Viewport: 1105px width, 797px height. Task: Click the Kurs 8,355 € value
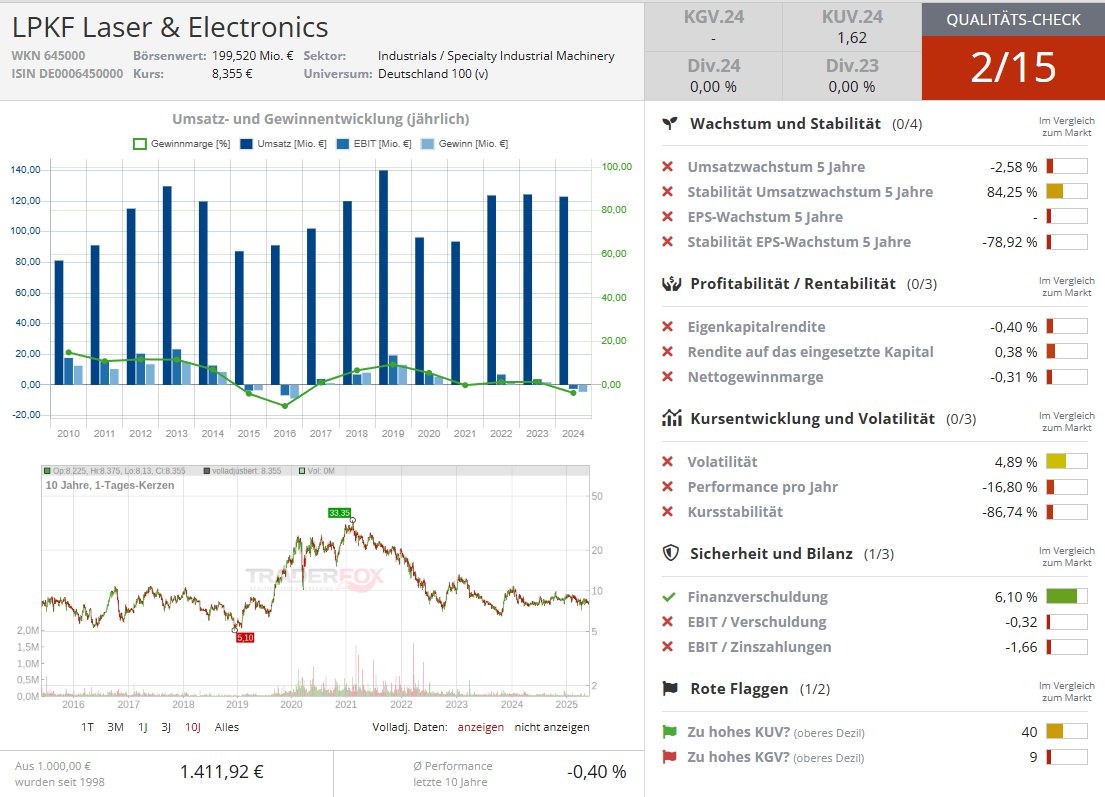(232, 73)
